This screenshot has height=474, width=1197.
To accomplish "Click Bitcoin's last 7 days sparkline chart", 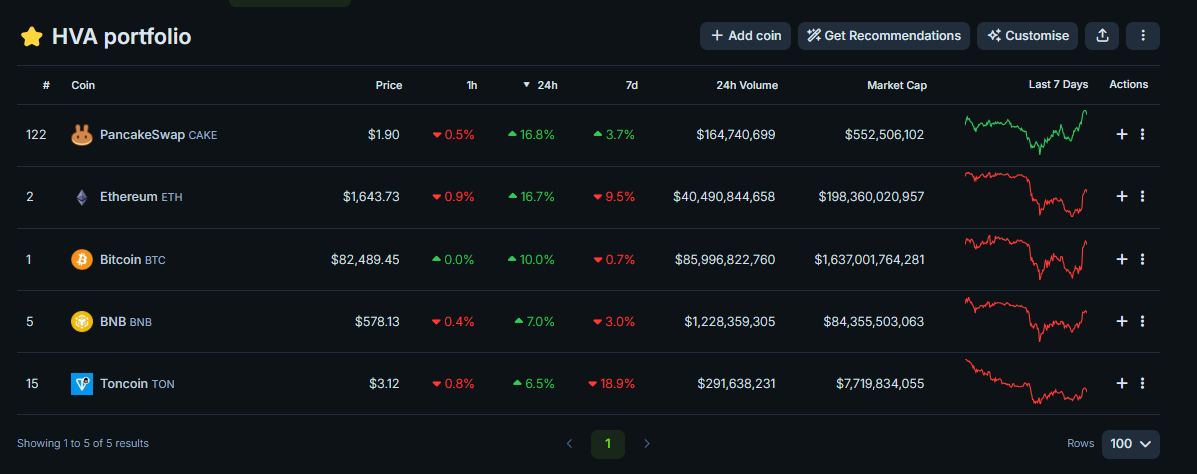I will coord(1026,258).
